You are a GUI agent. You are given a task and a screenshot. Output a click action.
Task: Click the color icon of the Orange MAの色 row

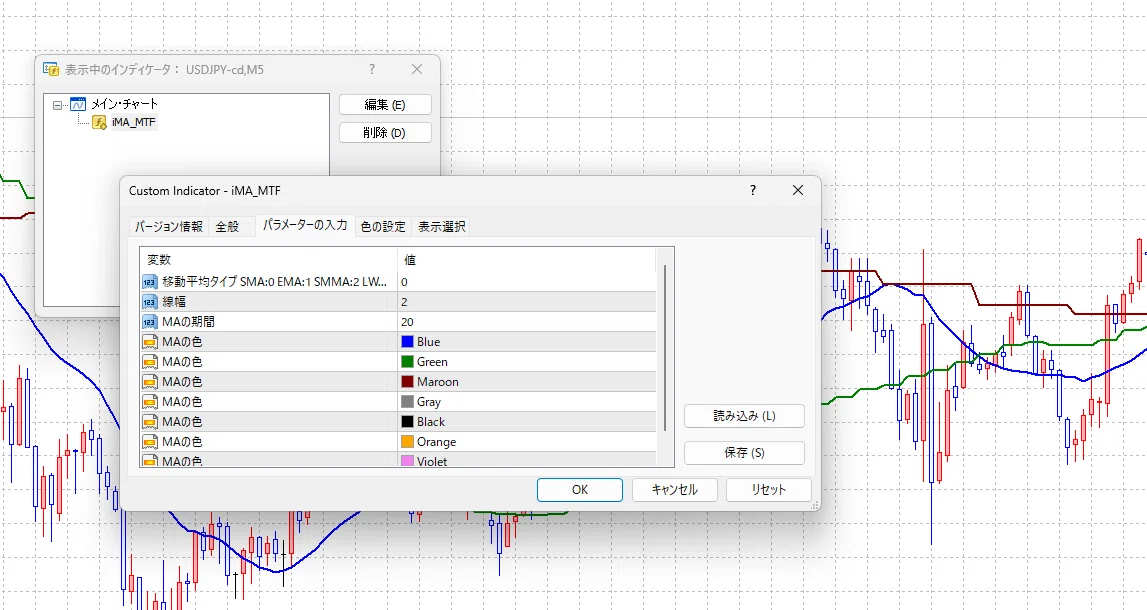pyautogui.click(x=149, y=442)
